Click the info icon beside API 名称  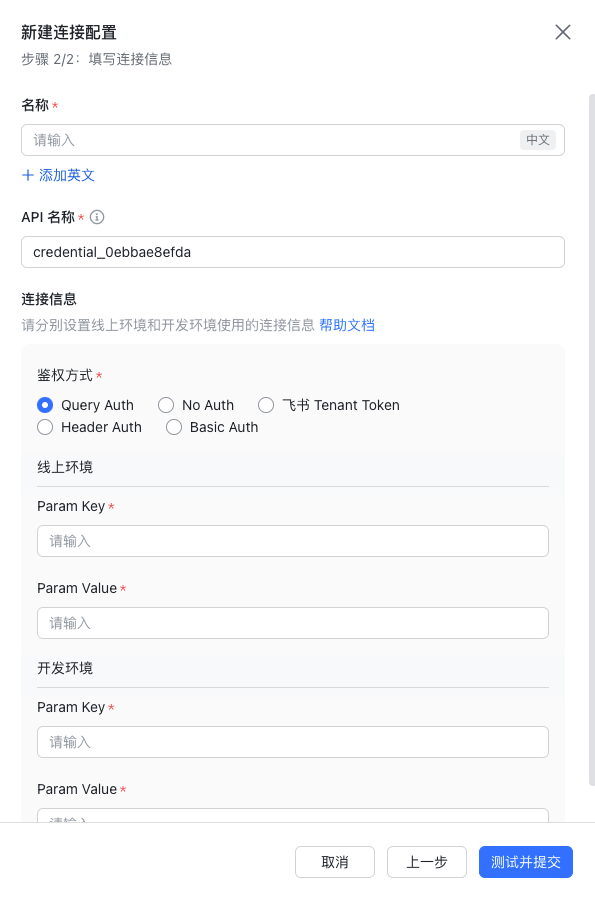click(x=97, y=217)
